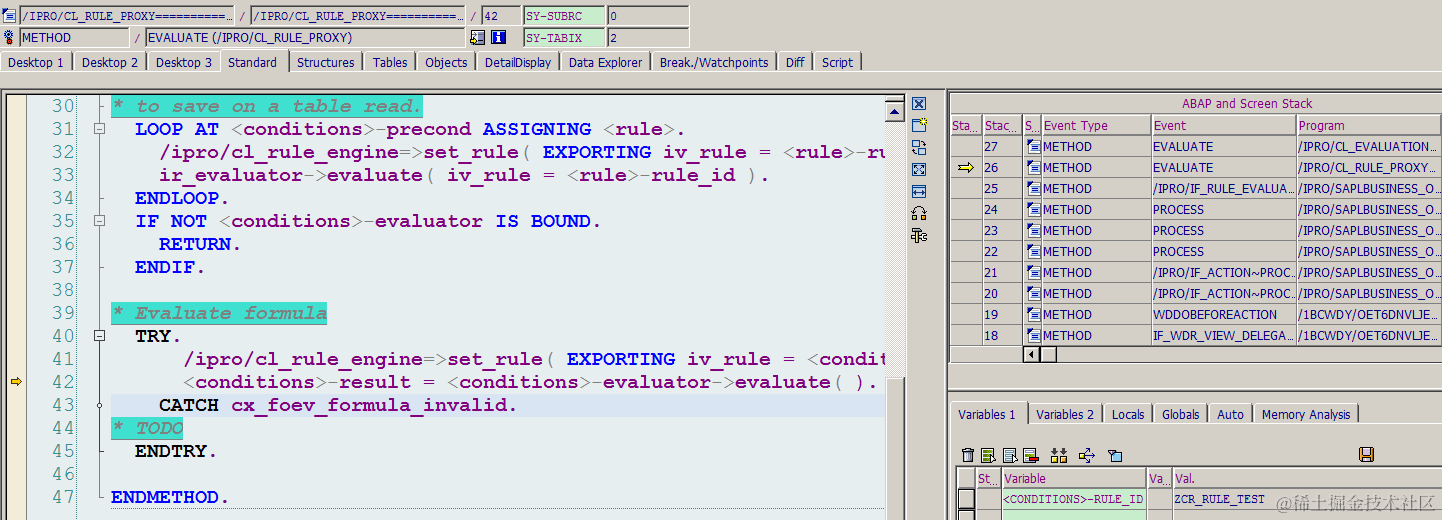Open the Data Explorer tab
This screenshot has width=1442, height=520.
click(606, 62)
